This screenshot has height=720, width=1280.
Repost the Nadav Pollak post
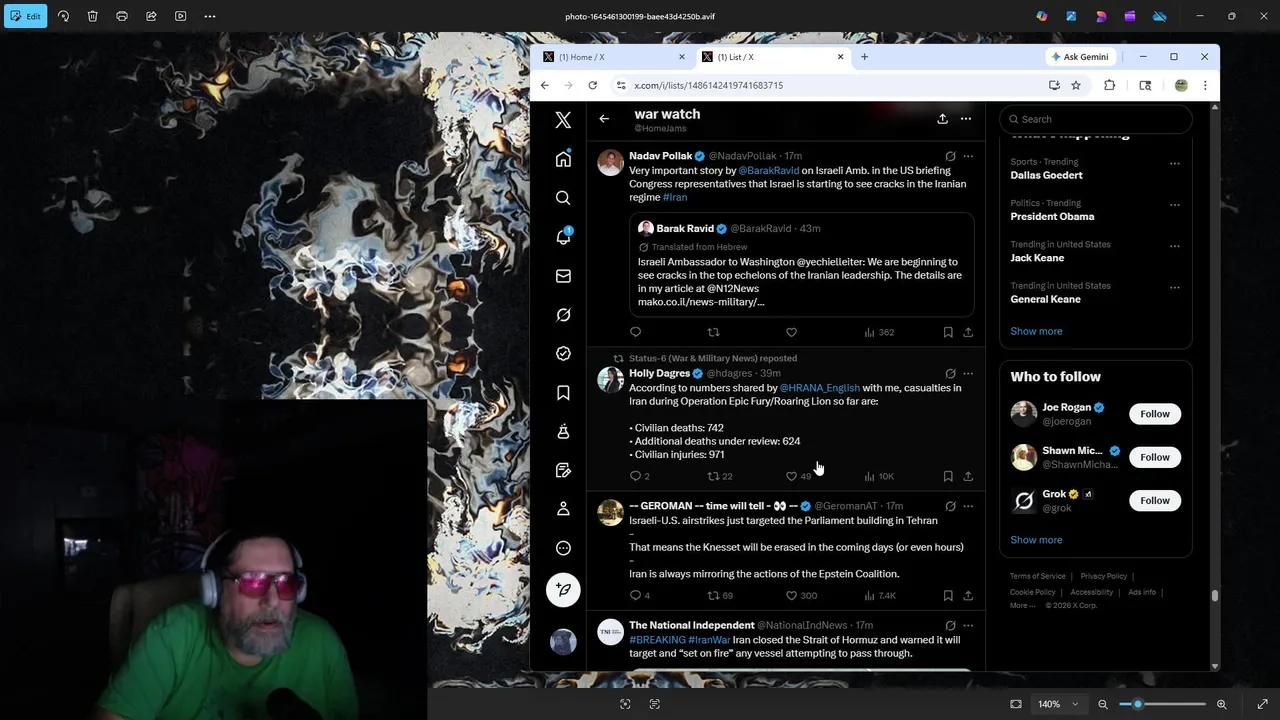713,332
